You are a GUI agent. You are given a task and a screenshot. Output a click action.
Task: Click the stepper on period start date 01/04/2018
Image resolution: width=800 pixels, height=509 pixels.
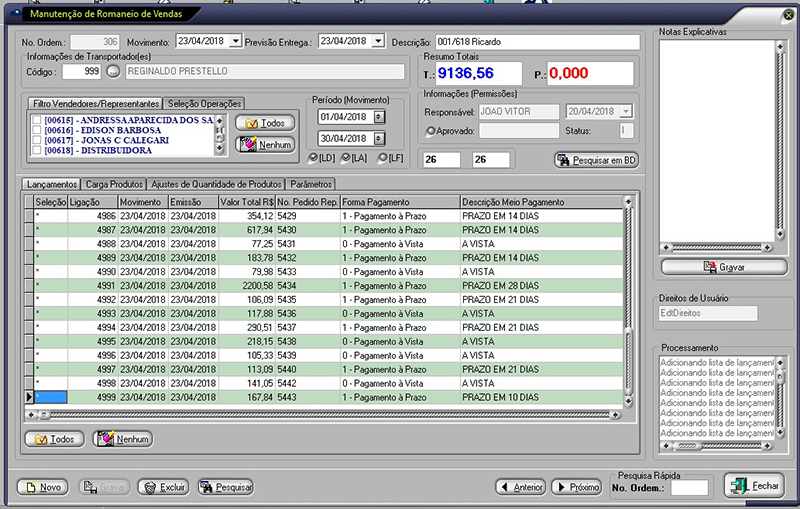(378, 117)
